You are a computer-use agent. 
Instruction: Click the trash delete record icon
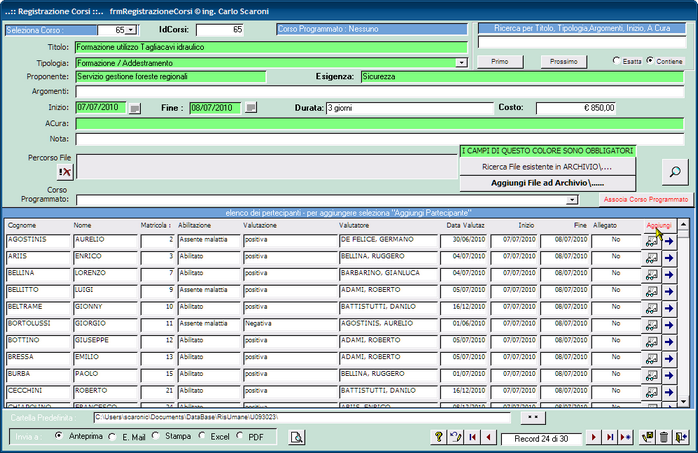(663, 437)
